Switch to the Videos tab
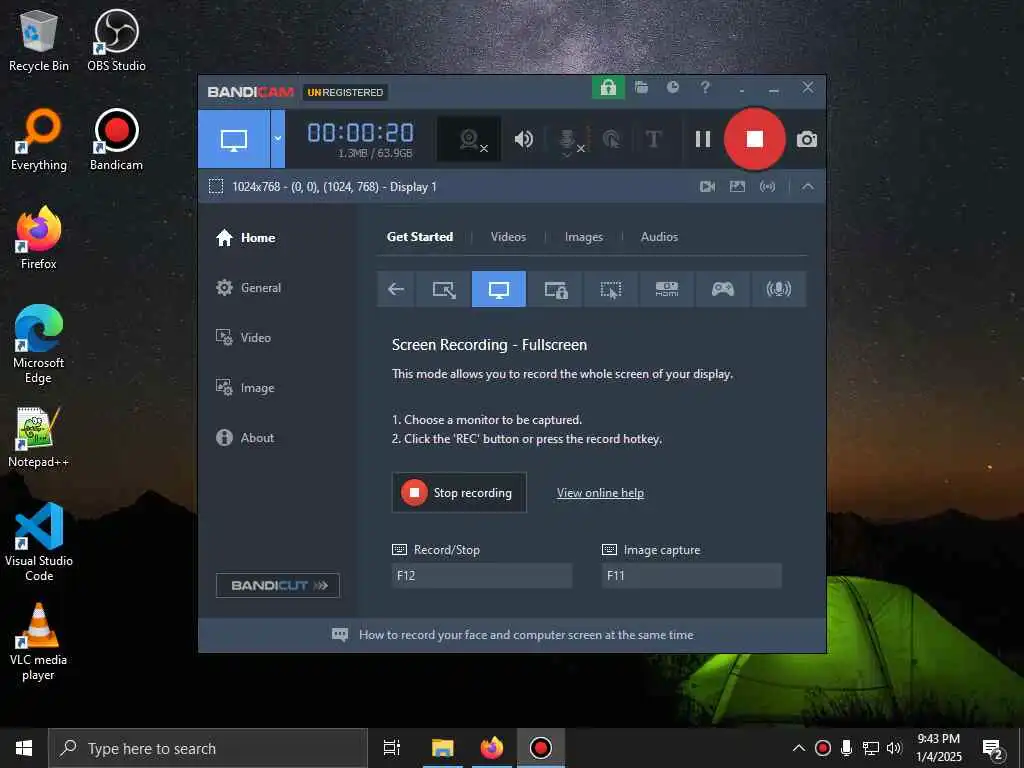This screenshot has width=1024, height=768. (508, 237)
